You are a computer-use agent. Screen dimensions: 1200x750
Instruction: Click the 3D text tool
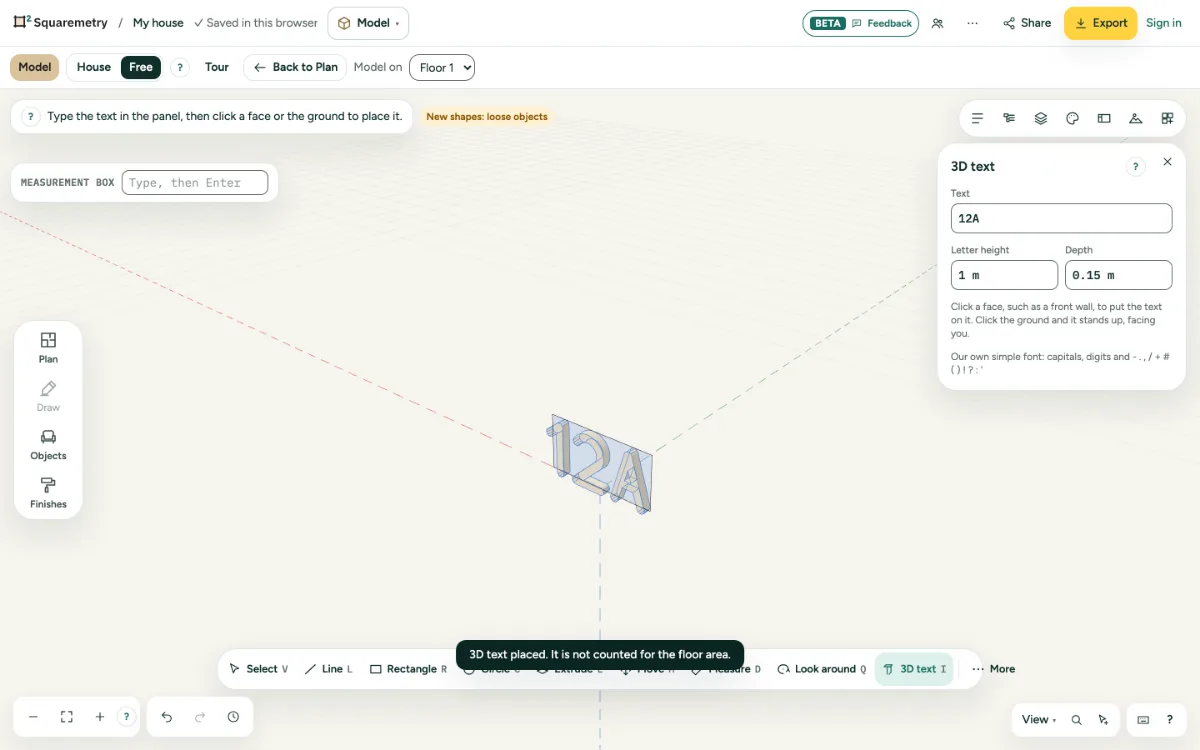pos(914,669)
